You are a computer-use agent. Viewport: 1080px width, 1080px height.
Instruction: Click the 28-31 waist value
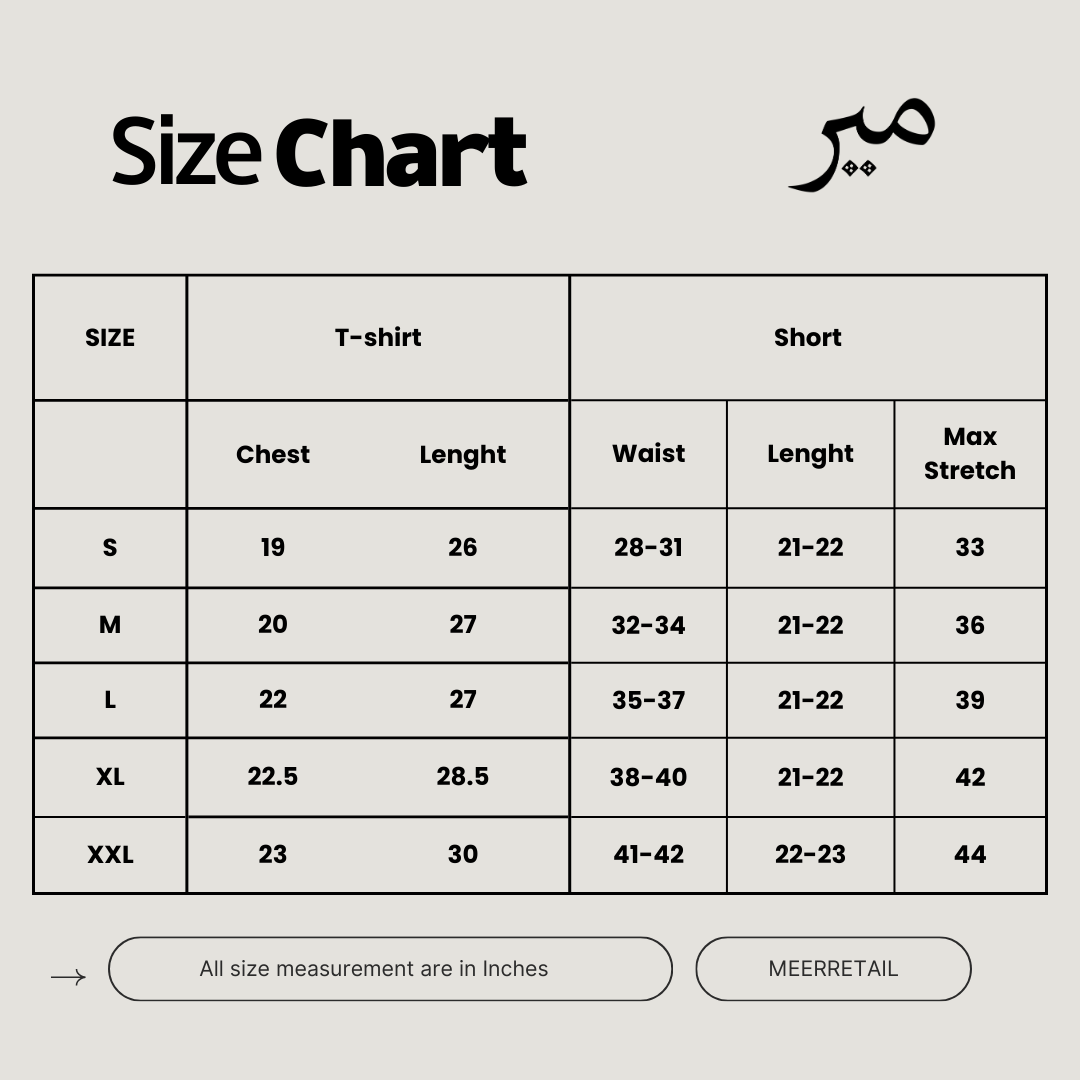click(649, 547)
